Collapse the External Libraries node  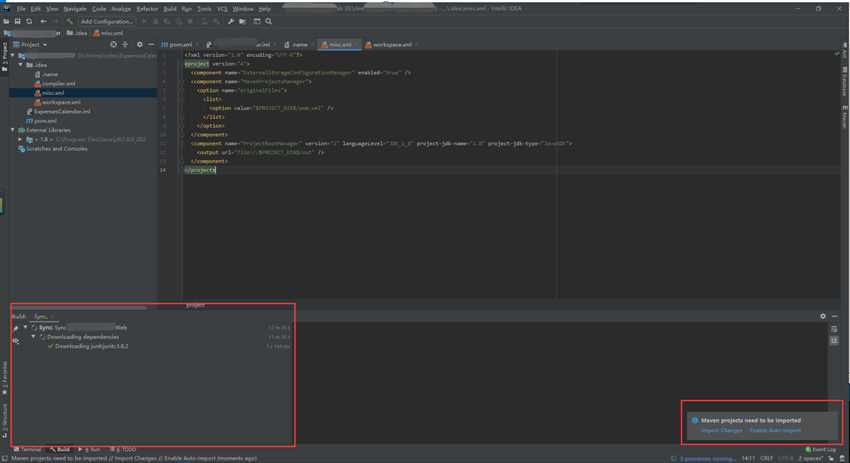click(x=12, y=130)
